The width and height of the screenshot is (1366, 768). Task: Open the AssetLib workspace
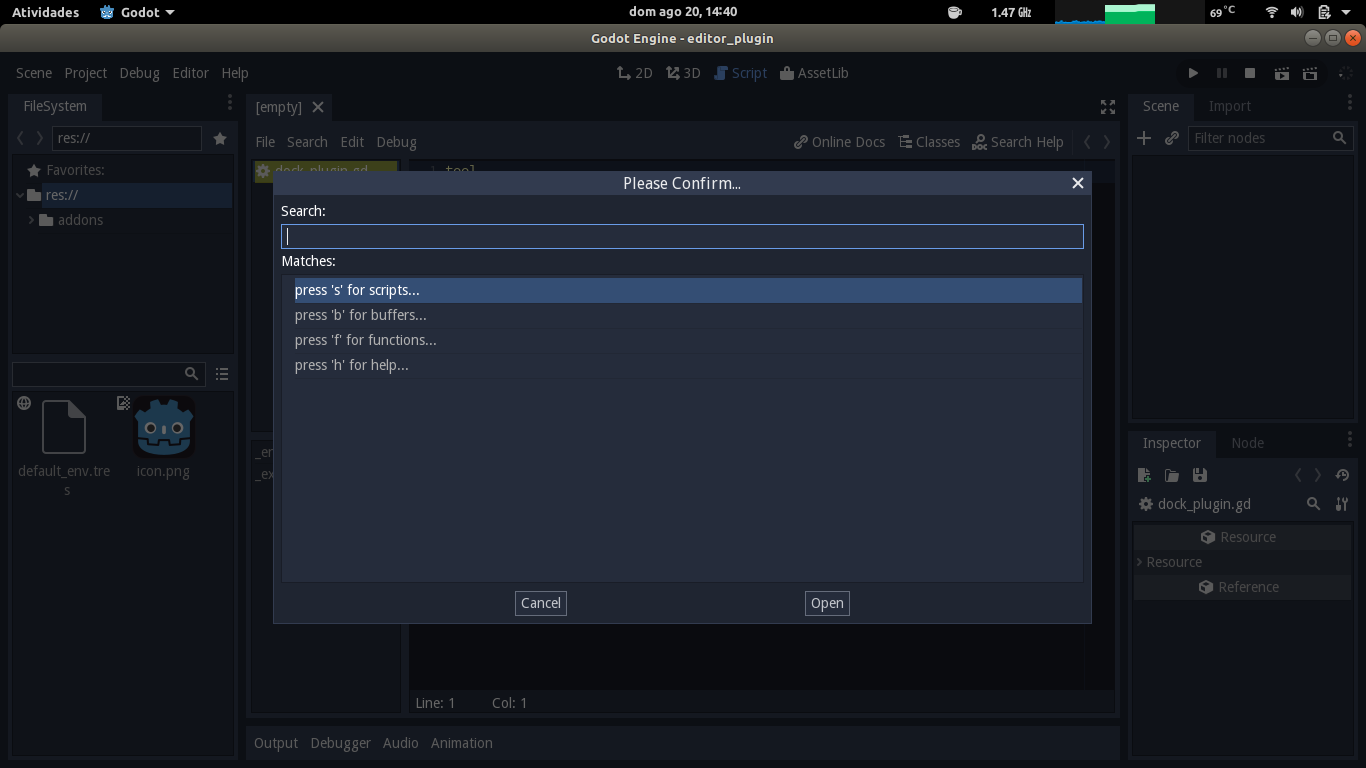pyautogui.click(x=814, y=73)
